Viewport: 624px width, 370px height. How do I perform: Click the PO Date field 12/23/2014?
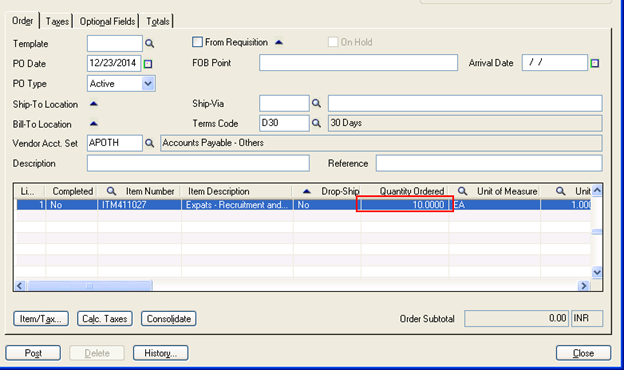pos(114,63)
